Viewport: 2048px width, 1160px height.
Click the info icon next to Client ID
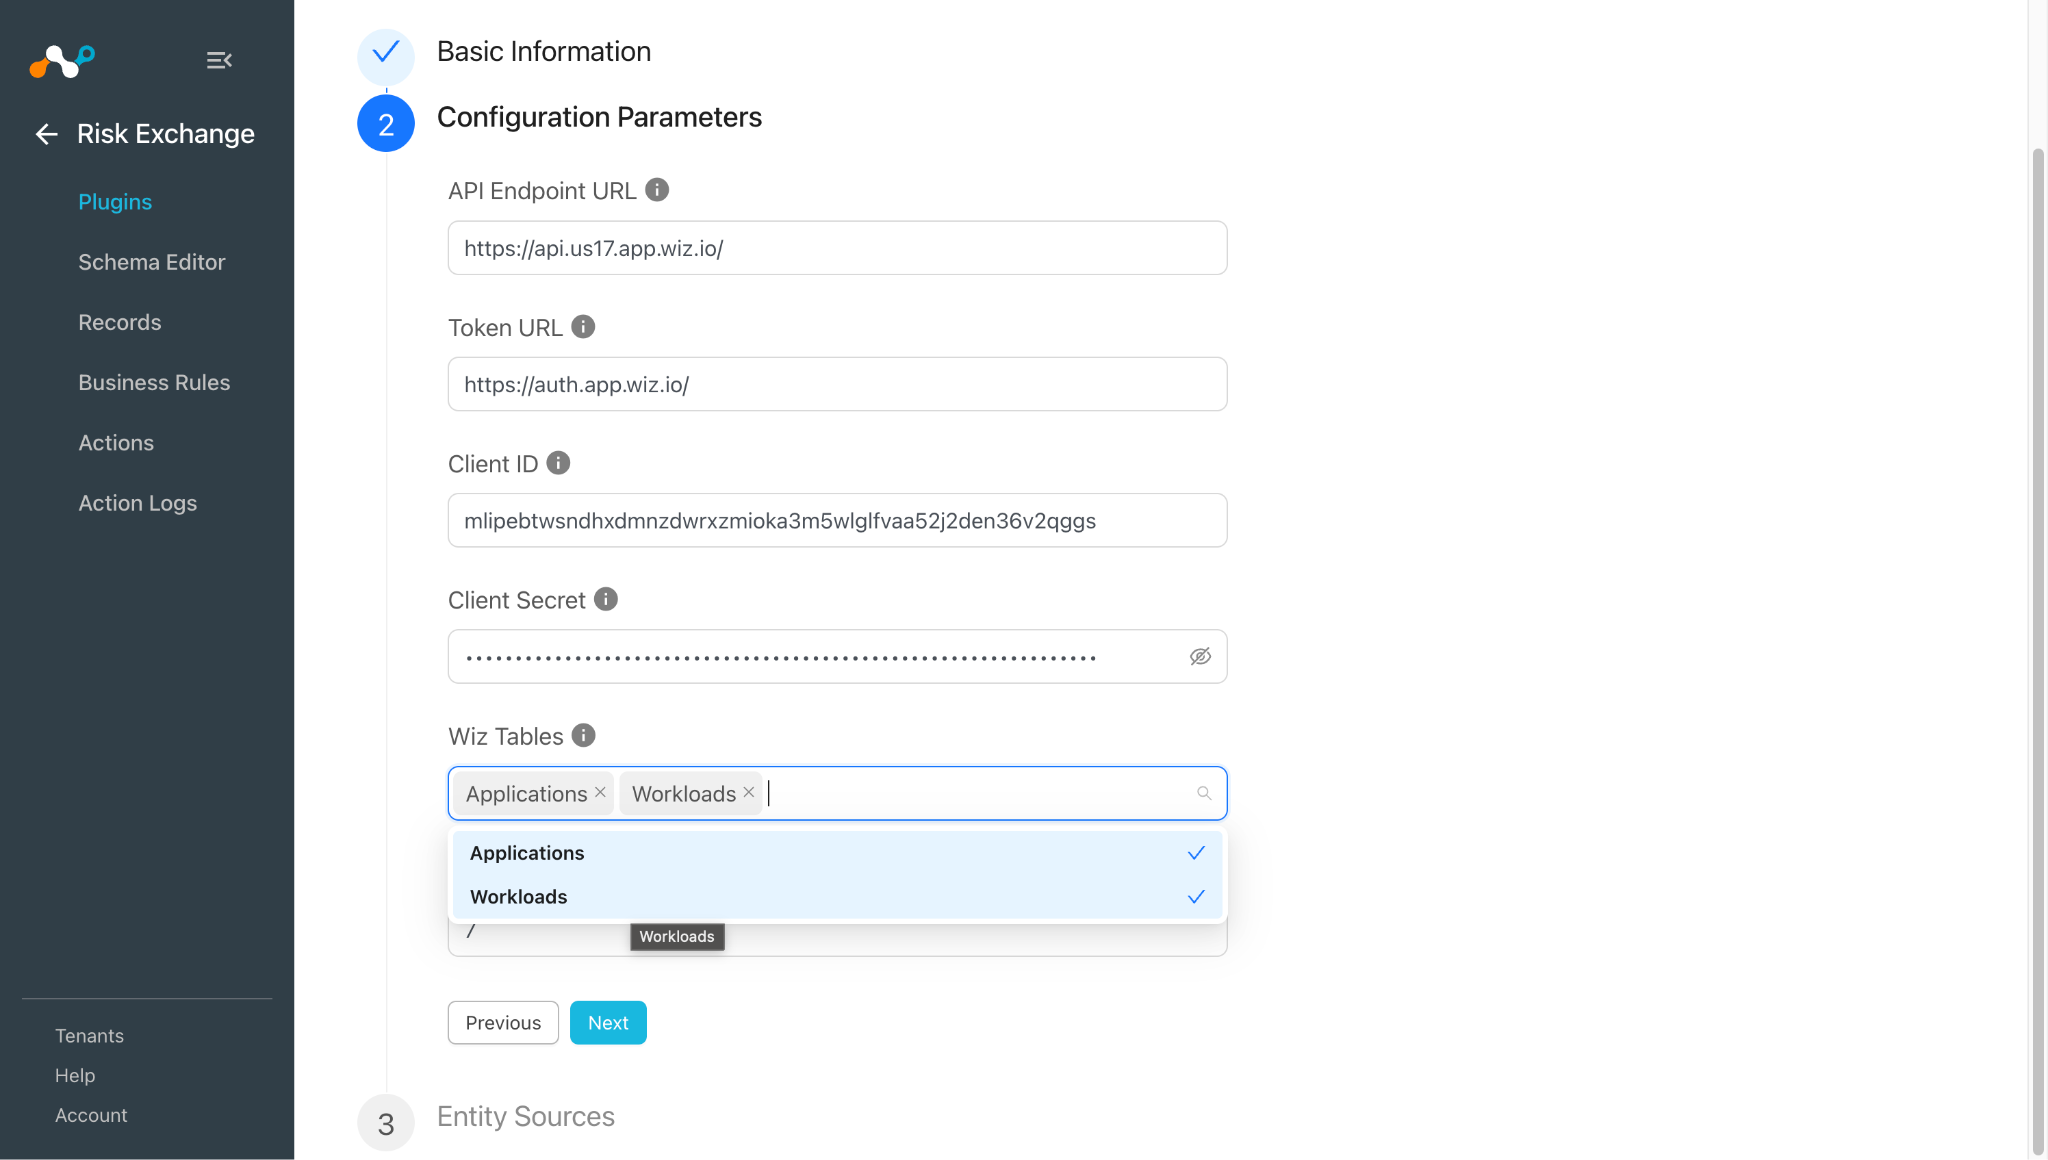[559, 463]
